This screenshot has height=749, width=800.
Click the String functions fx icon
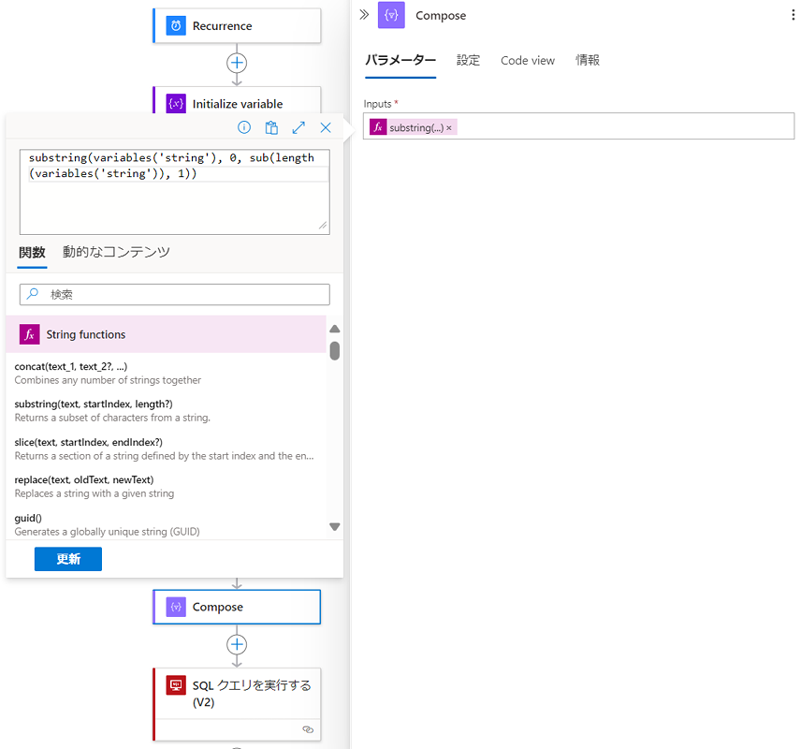(30, 335)
